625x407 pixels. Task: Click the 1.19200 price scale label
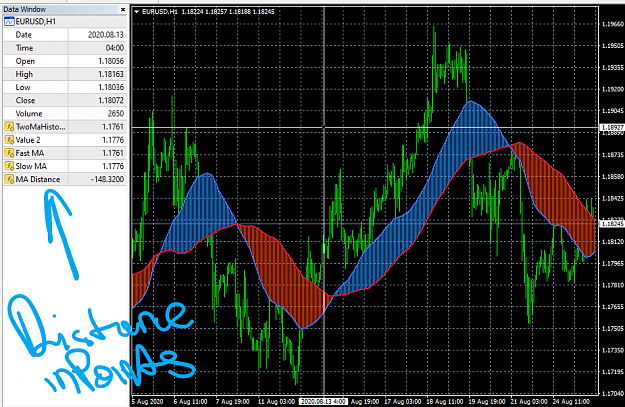[x=613, y=89]
